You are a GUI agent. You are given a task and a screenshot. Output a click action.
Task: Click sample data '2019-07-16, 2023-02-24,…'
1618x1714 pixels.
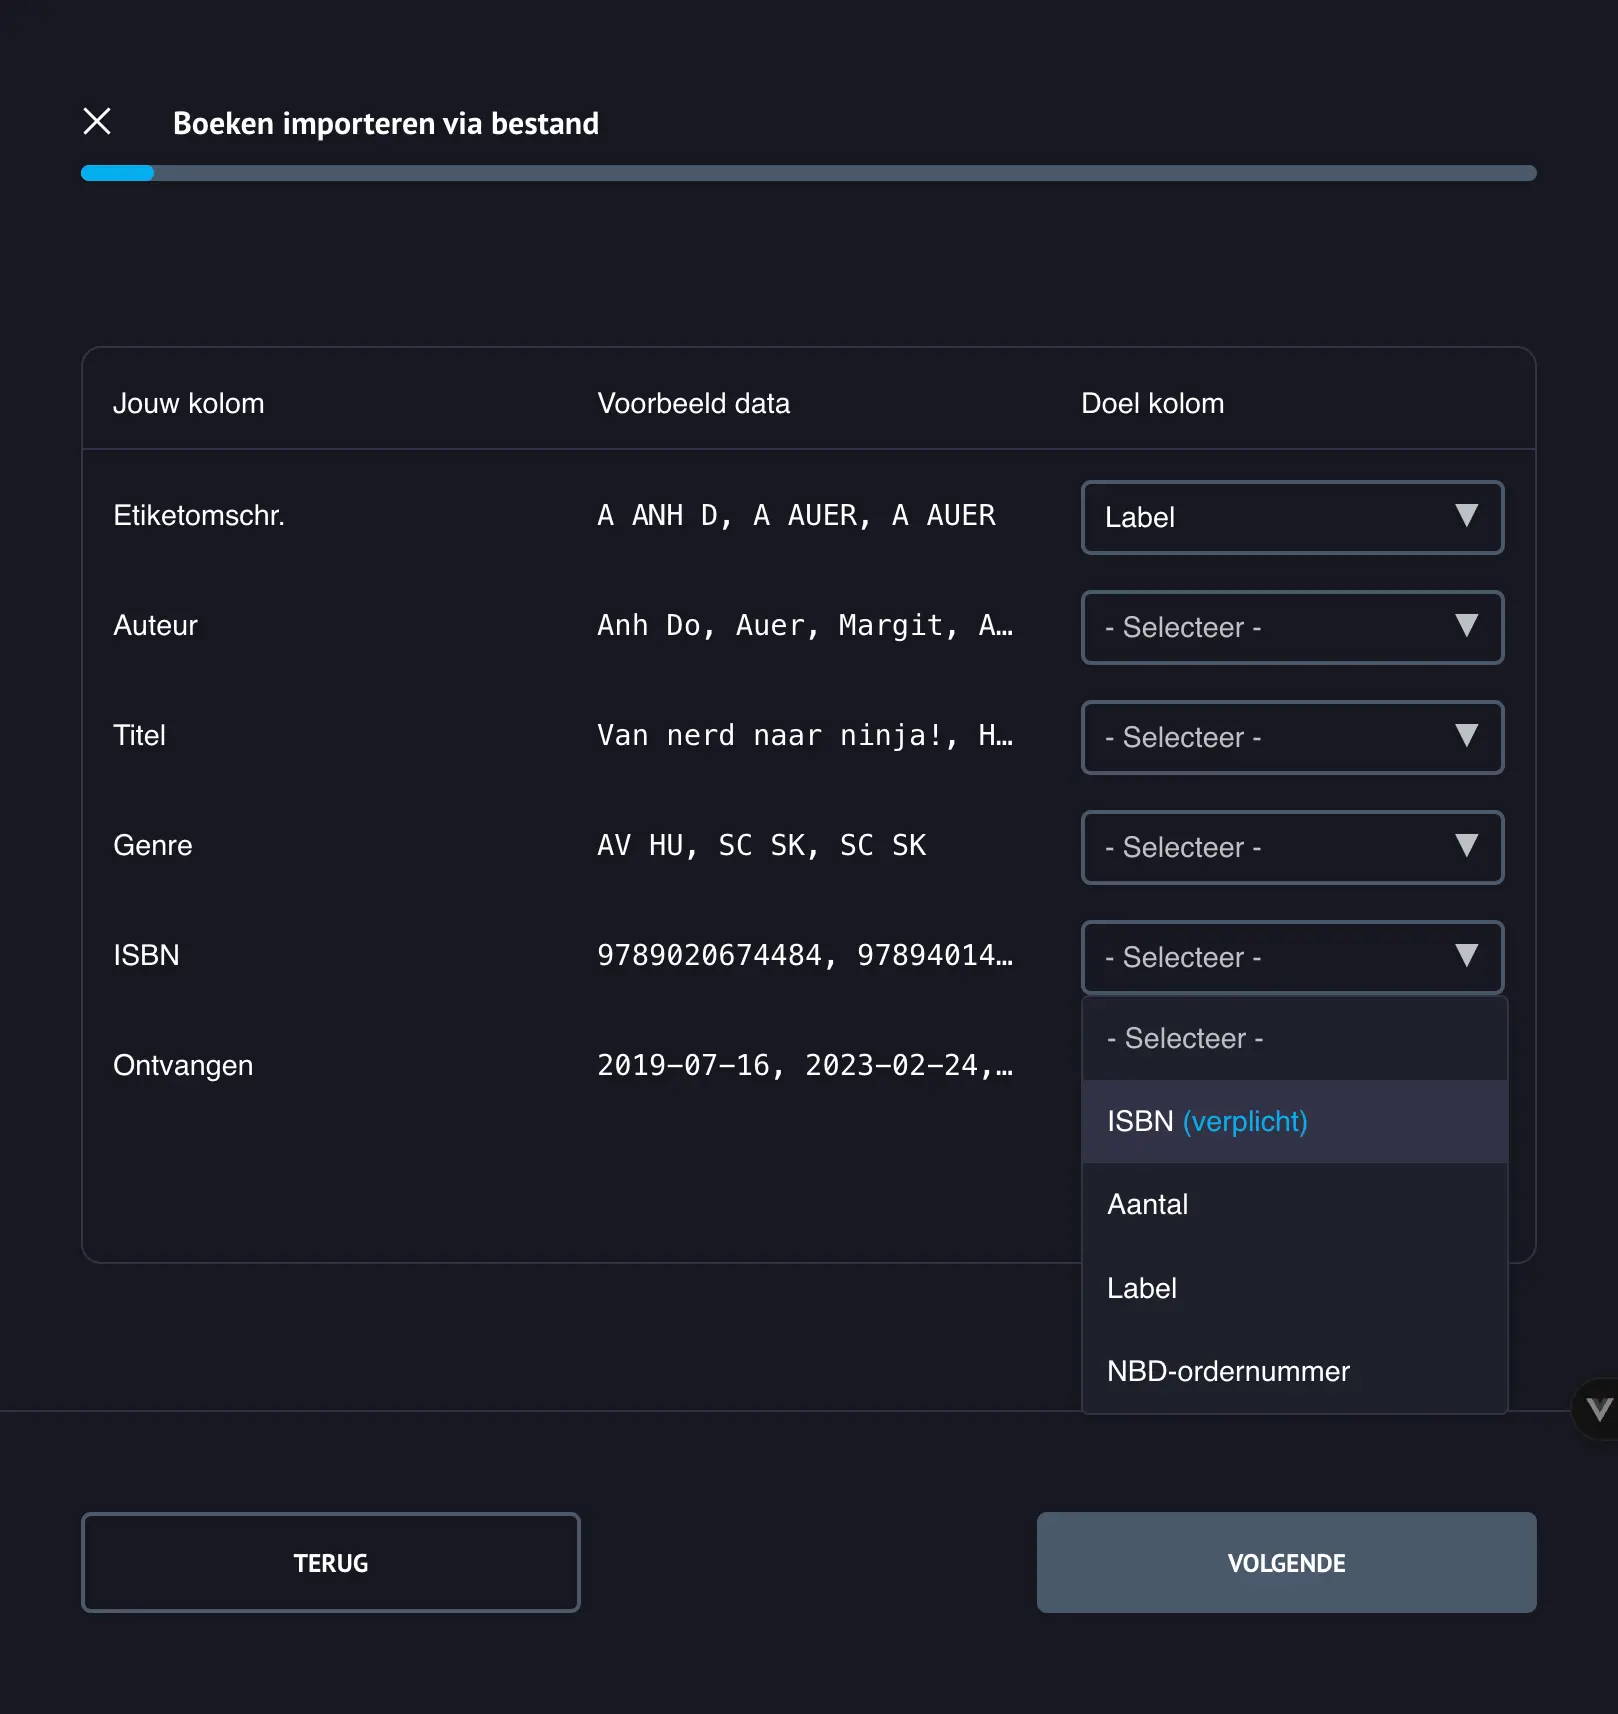click(805, 1066)
